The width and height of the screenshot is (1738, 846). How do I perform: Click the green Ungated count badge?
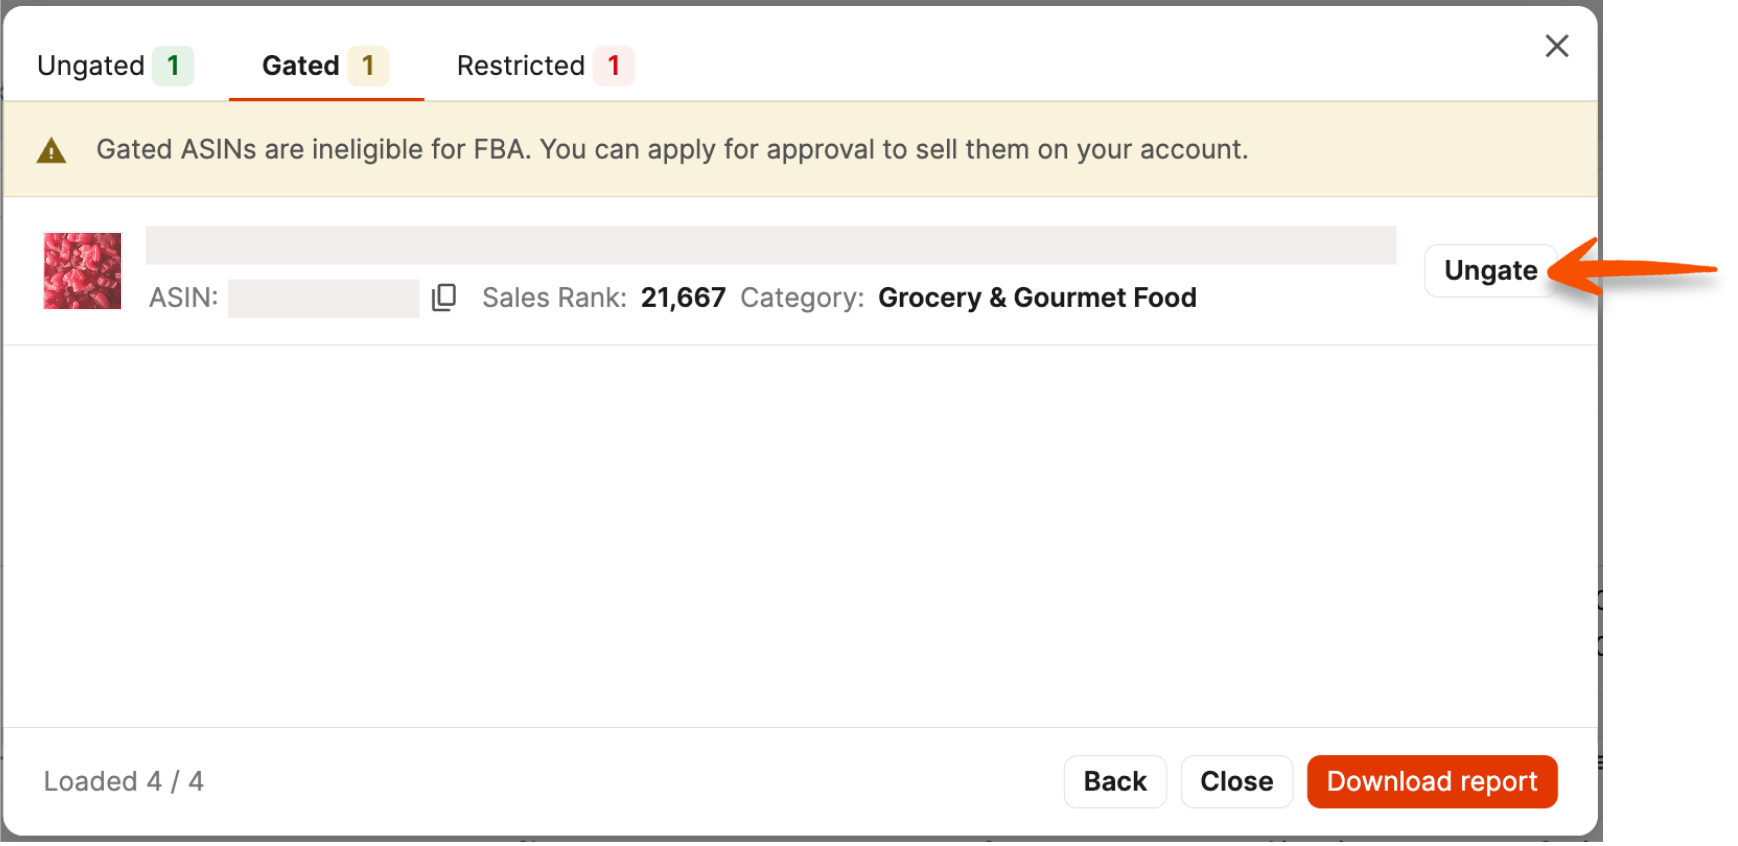click(173, 66)
